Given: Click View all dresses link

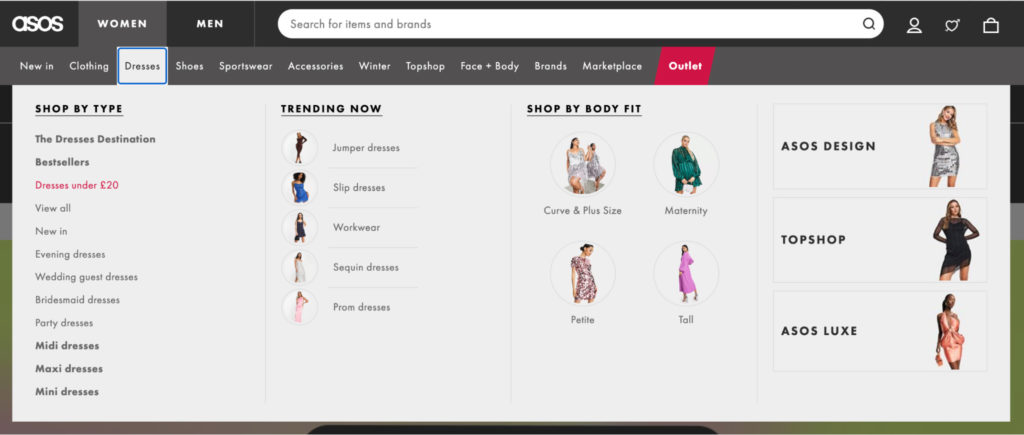Looking at the screenshot, I should (x=53, y=208).
